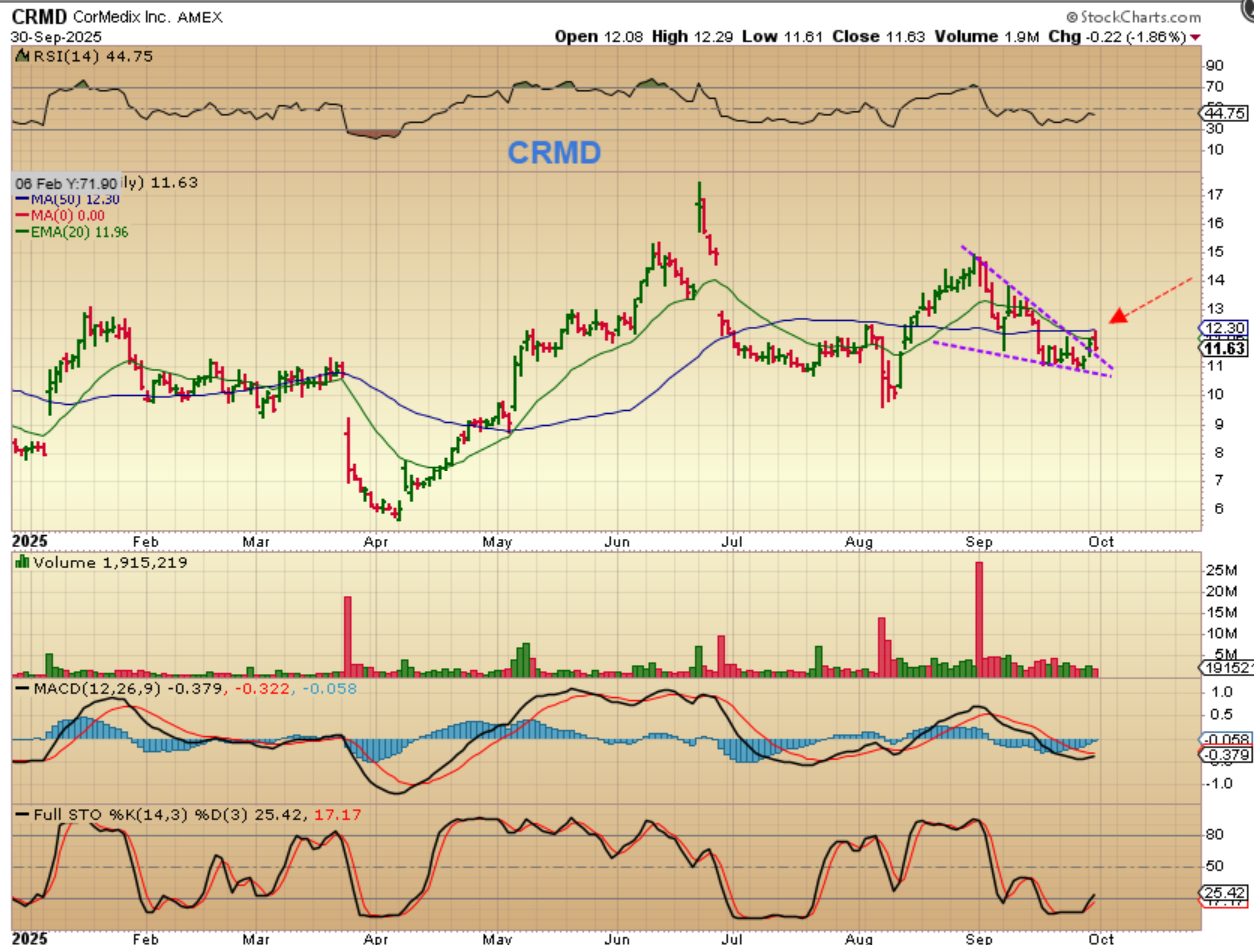
Task: Click the copyright symbol beside StockCharts.com
Action: [x=1072, y=18]
